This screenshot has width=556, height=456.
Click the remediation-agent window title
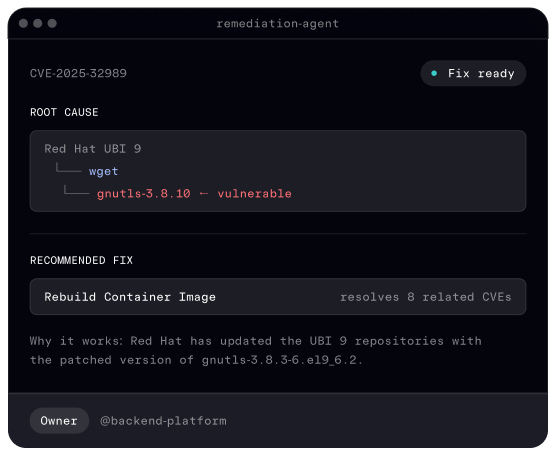pos(278,23)
